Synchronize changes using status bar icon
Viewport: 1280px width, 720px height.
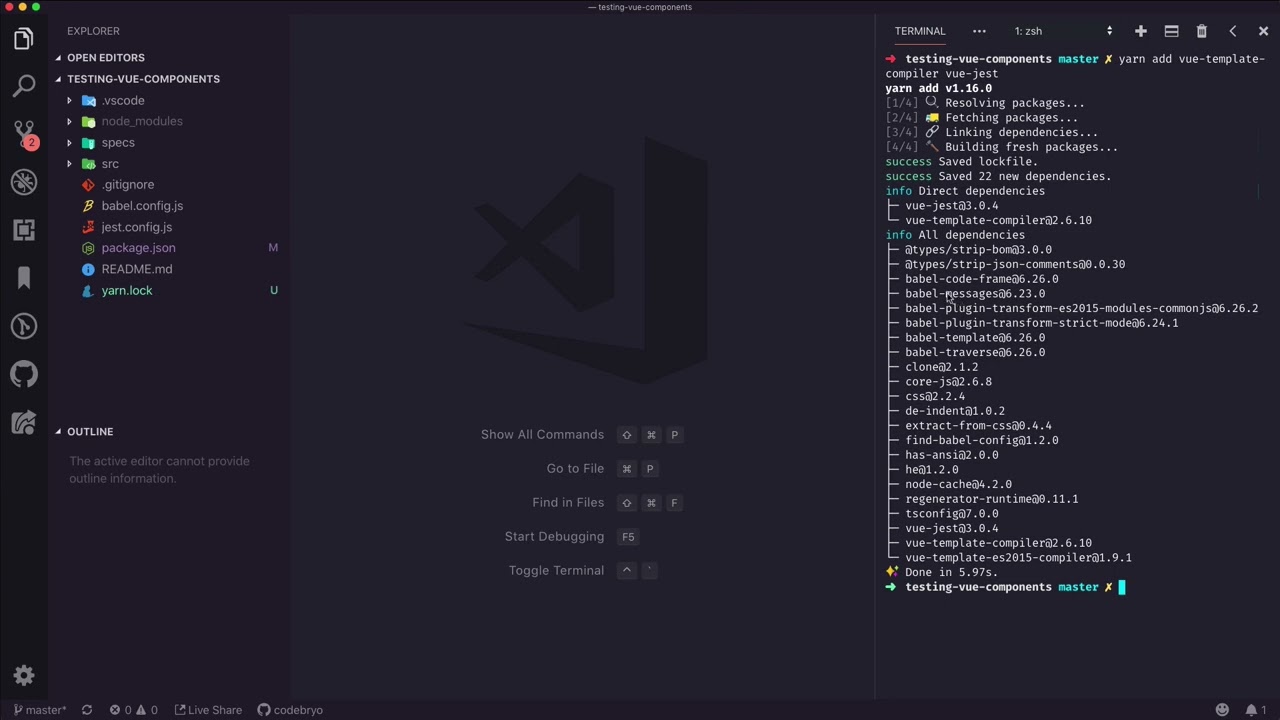tap(87, 710)
